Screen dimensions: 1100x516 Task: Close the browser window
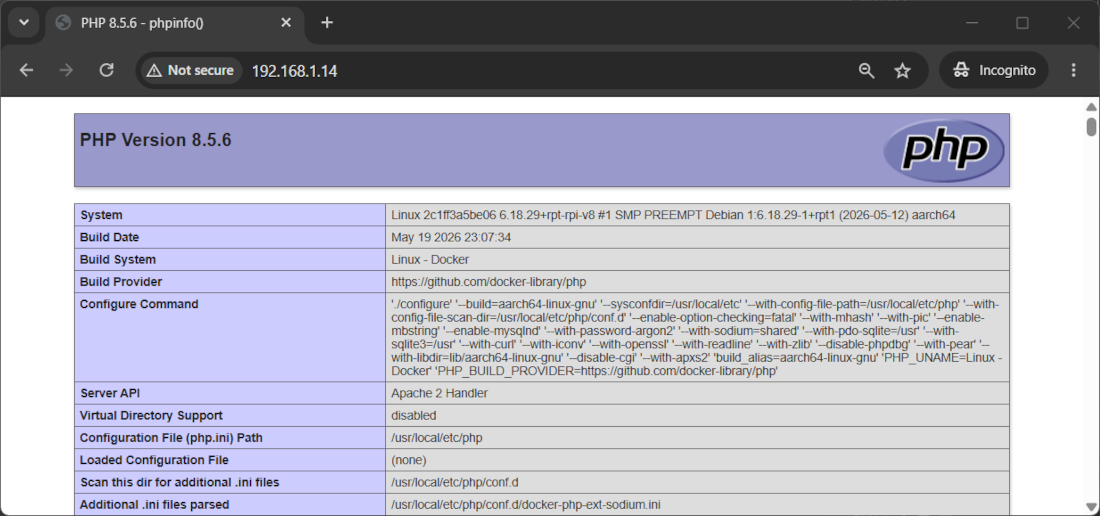click(x=1073, y=22)
